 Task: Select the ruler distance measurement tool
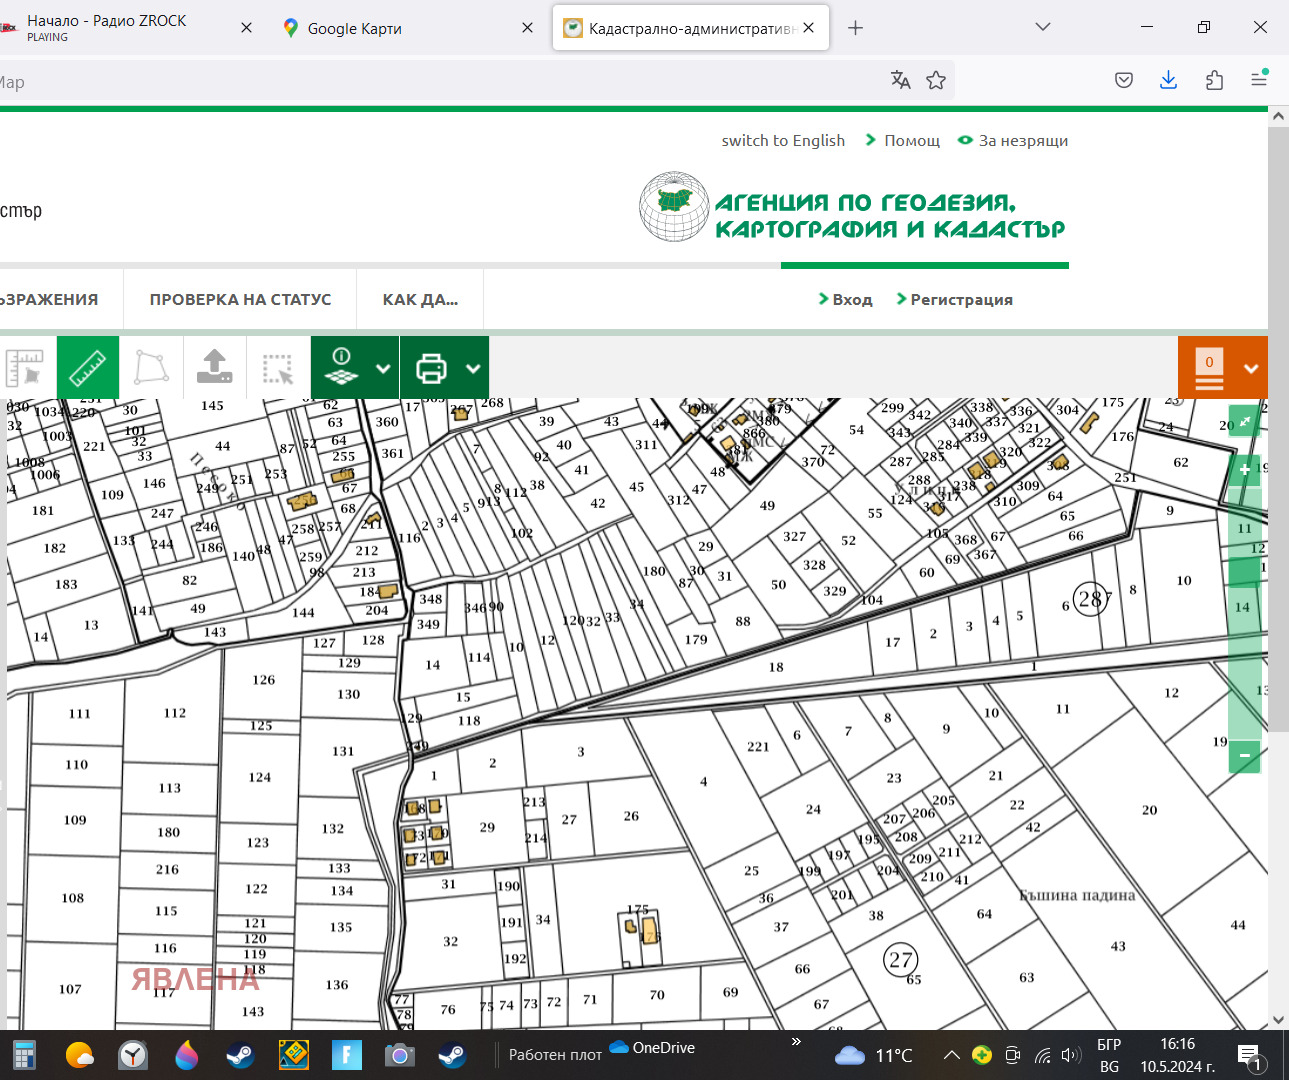pyautogui.click(x=88, y=367)
